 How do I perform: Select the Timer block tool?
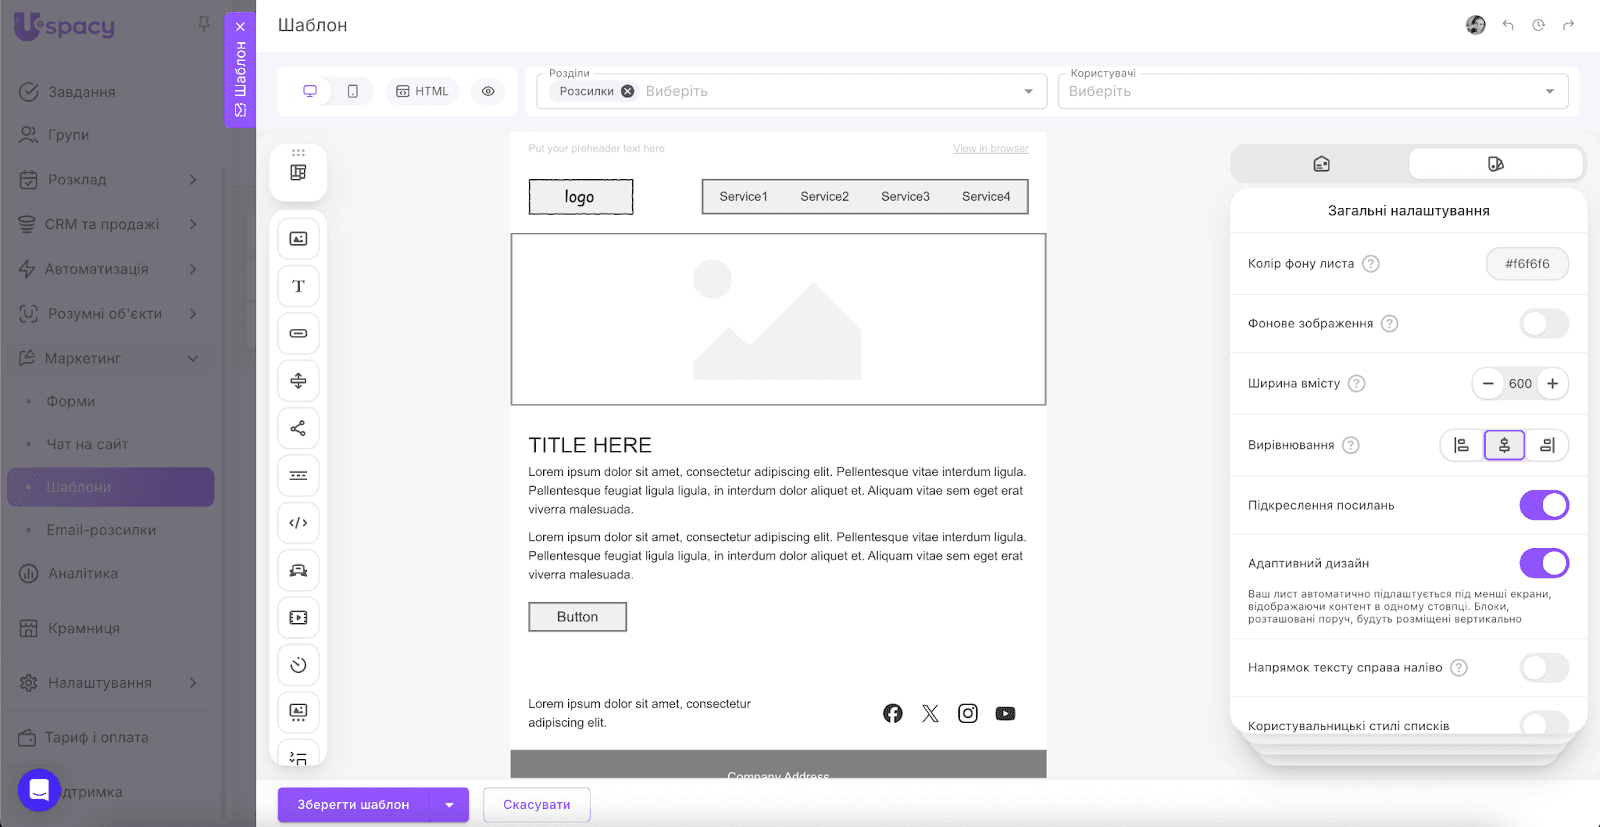pos(298,665)
